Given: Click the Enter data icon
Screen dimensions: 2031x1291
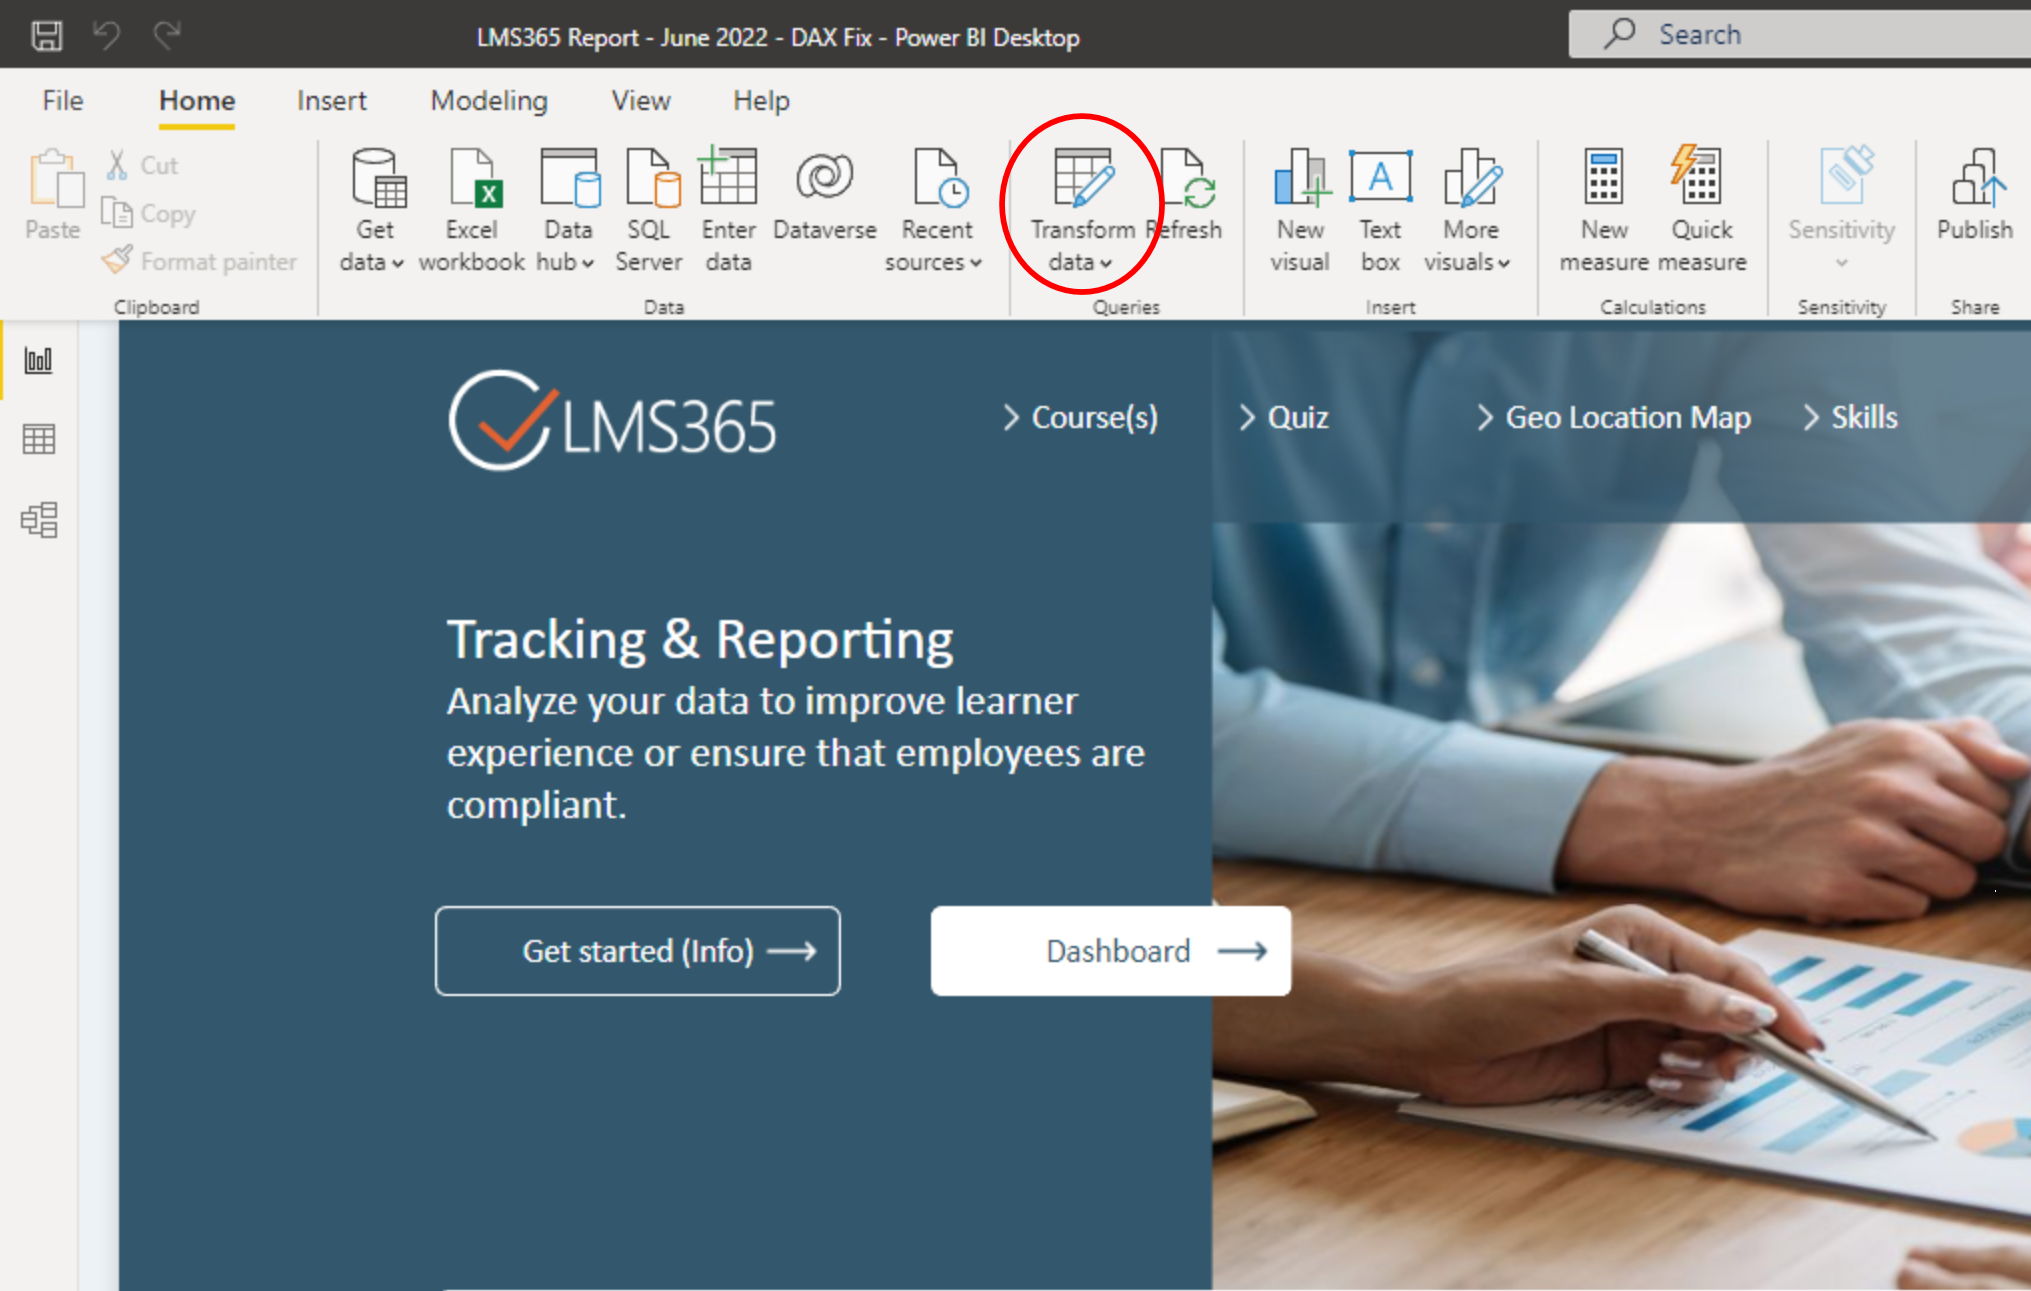Looking at the screenshot, I should tap(728, 180).
